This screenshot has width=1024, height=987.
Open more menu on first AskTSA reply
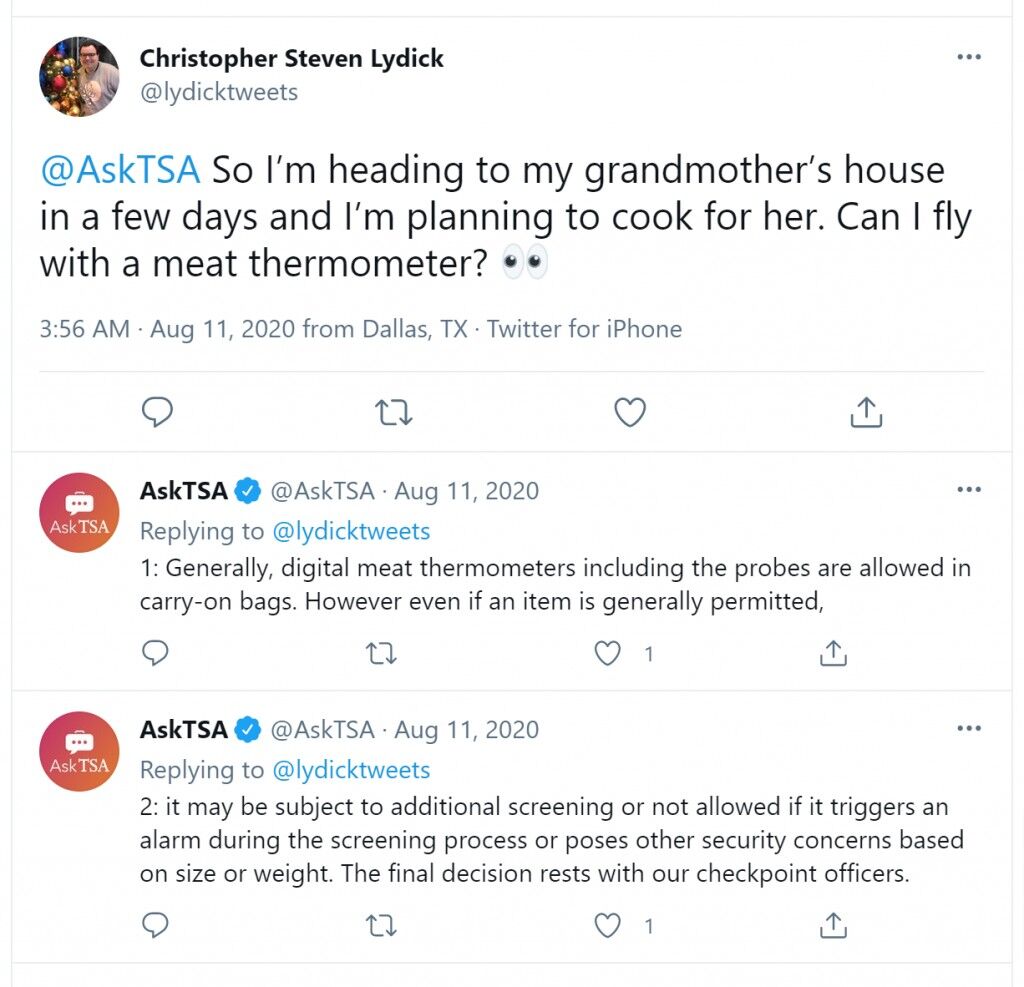coord(969,489)
